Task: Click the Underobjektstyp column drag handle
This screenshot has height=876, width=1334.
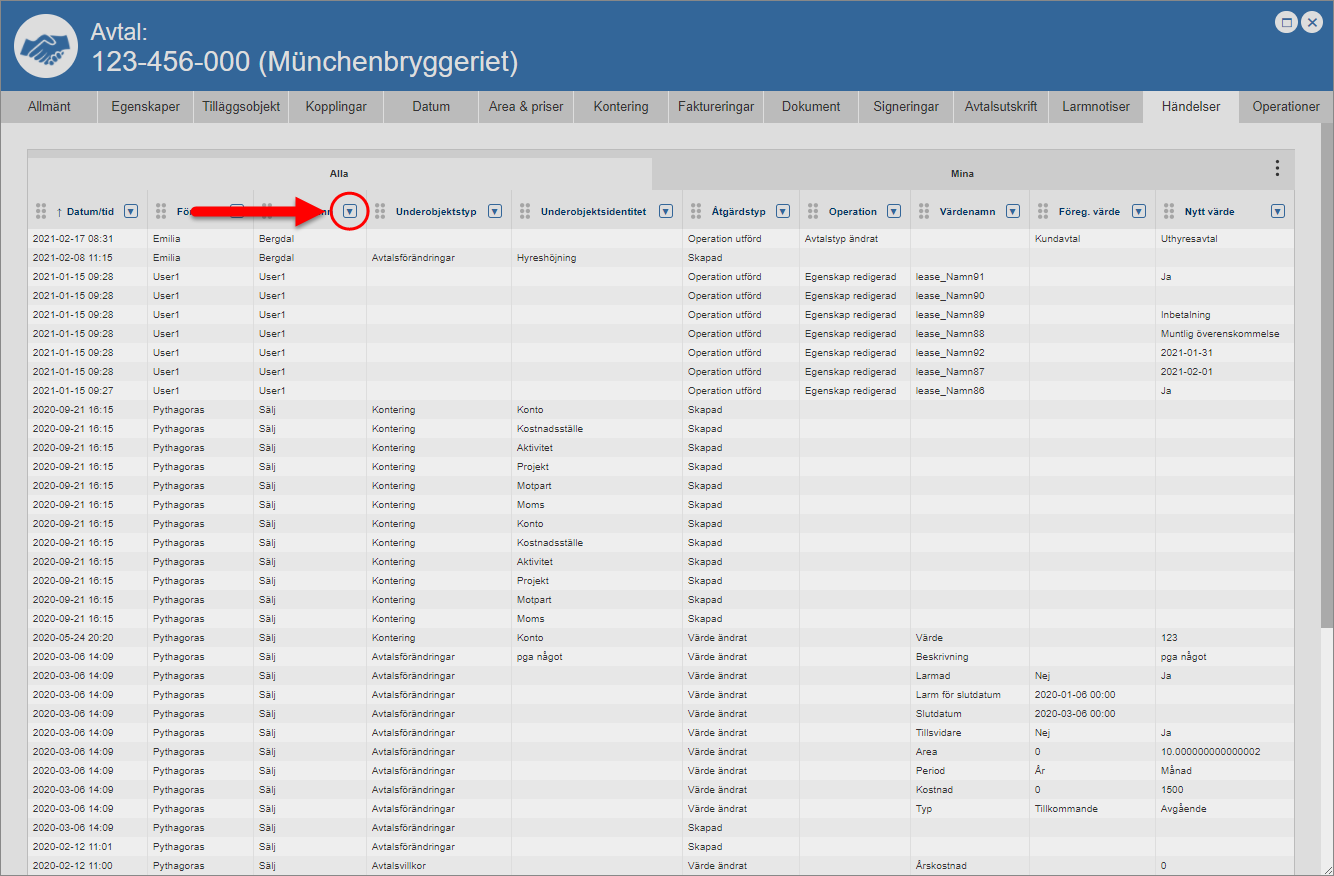Action: [380, 211]
